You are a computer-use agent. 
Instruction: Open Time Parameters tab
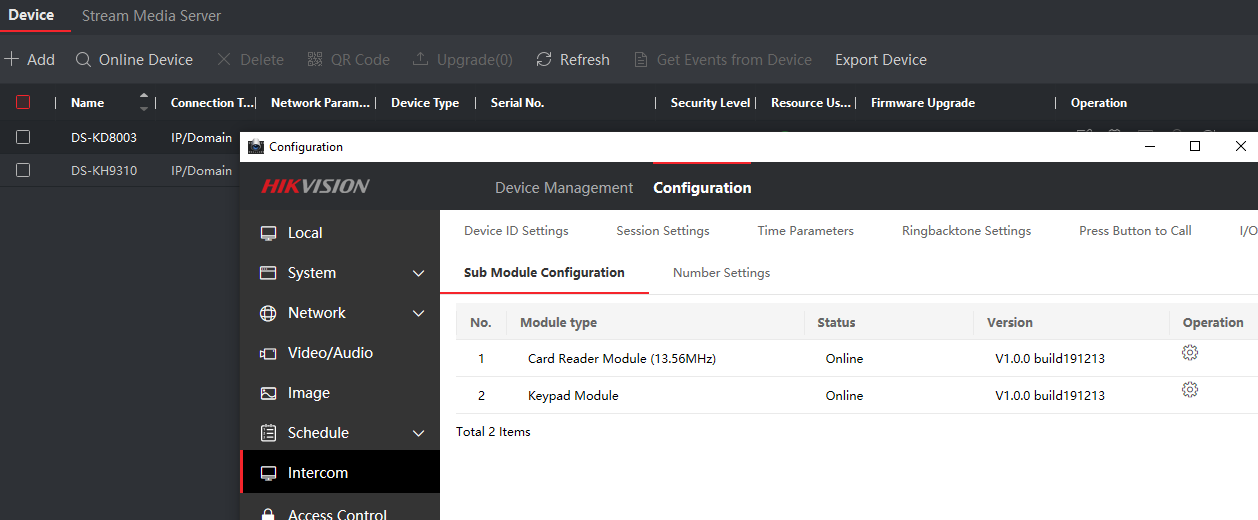tap(805, 231)
